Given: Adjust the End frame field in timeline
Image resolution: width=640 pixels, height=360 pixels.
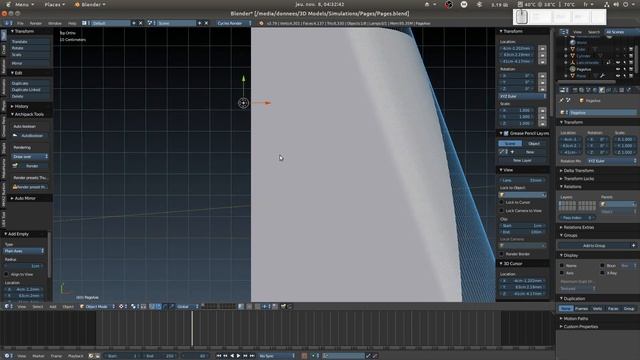Looking at the screenshot, I should click(160, 356).
